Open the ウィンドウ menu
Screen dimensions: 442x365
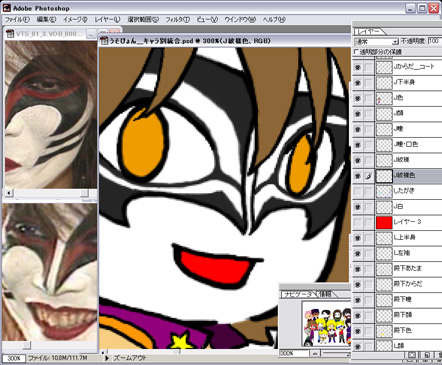240,20
